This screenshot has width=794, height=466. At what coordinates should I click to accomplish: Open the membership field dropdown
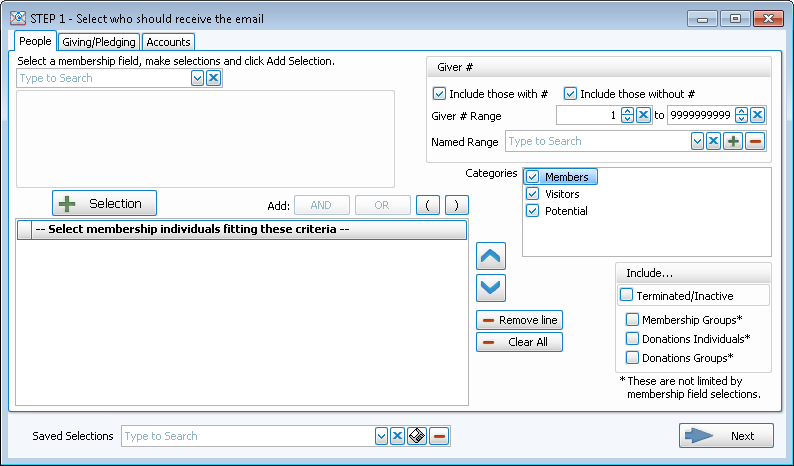pos(197,78)
